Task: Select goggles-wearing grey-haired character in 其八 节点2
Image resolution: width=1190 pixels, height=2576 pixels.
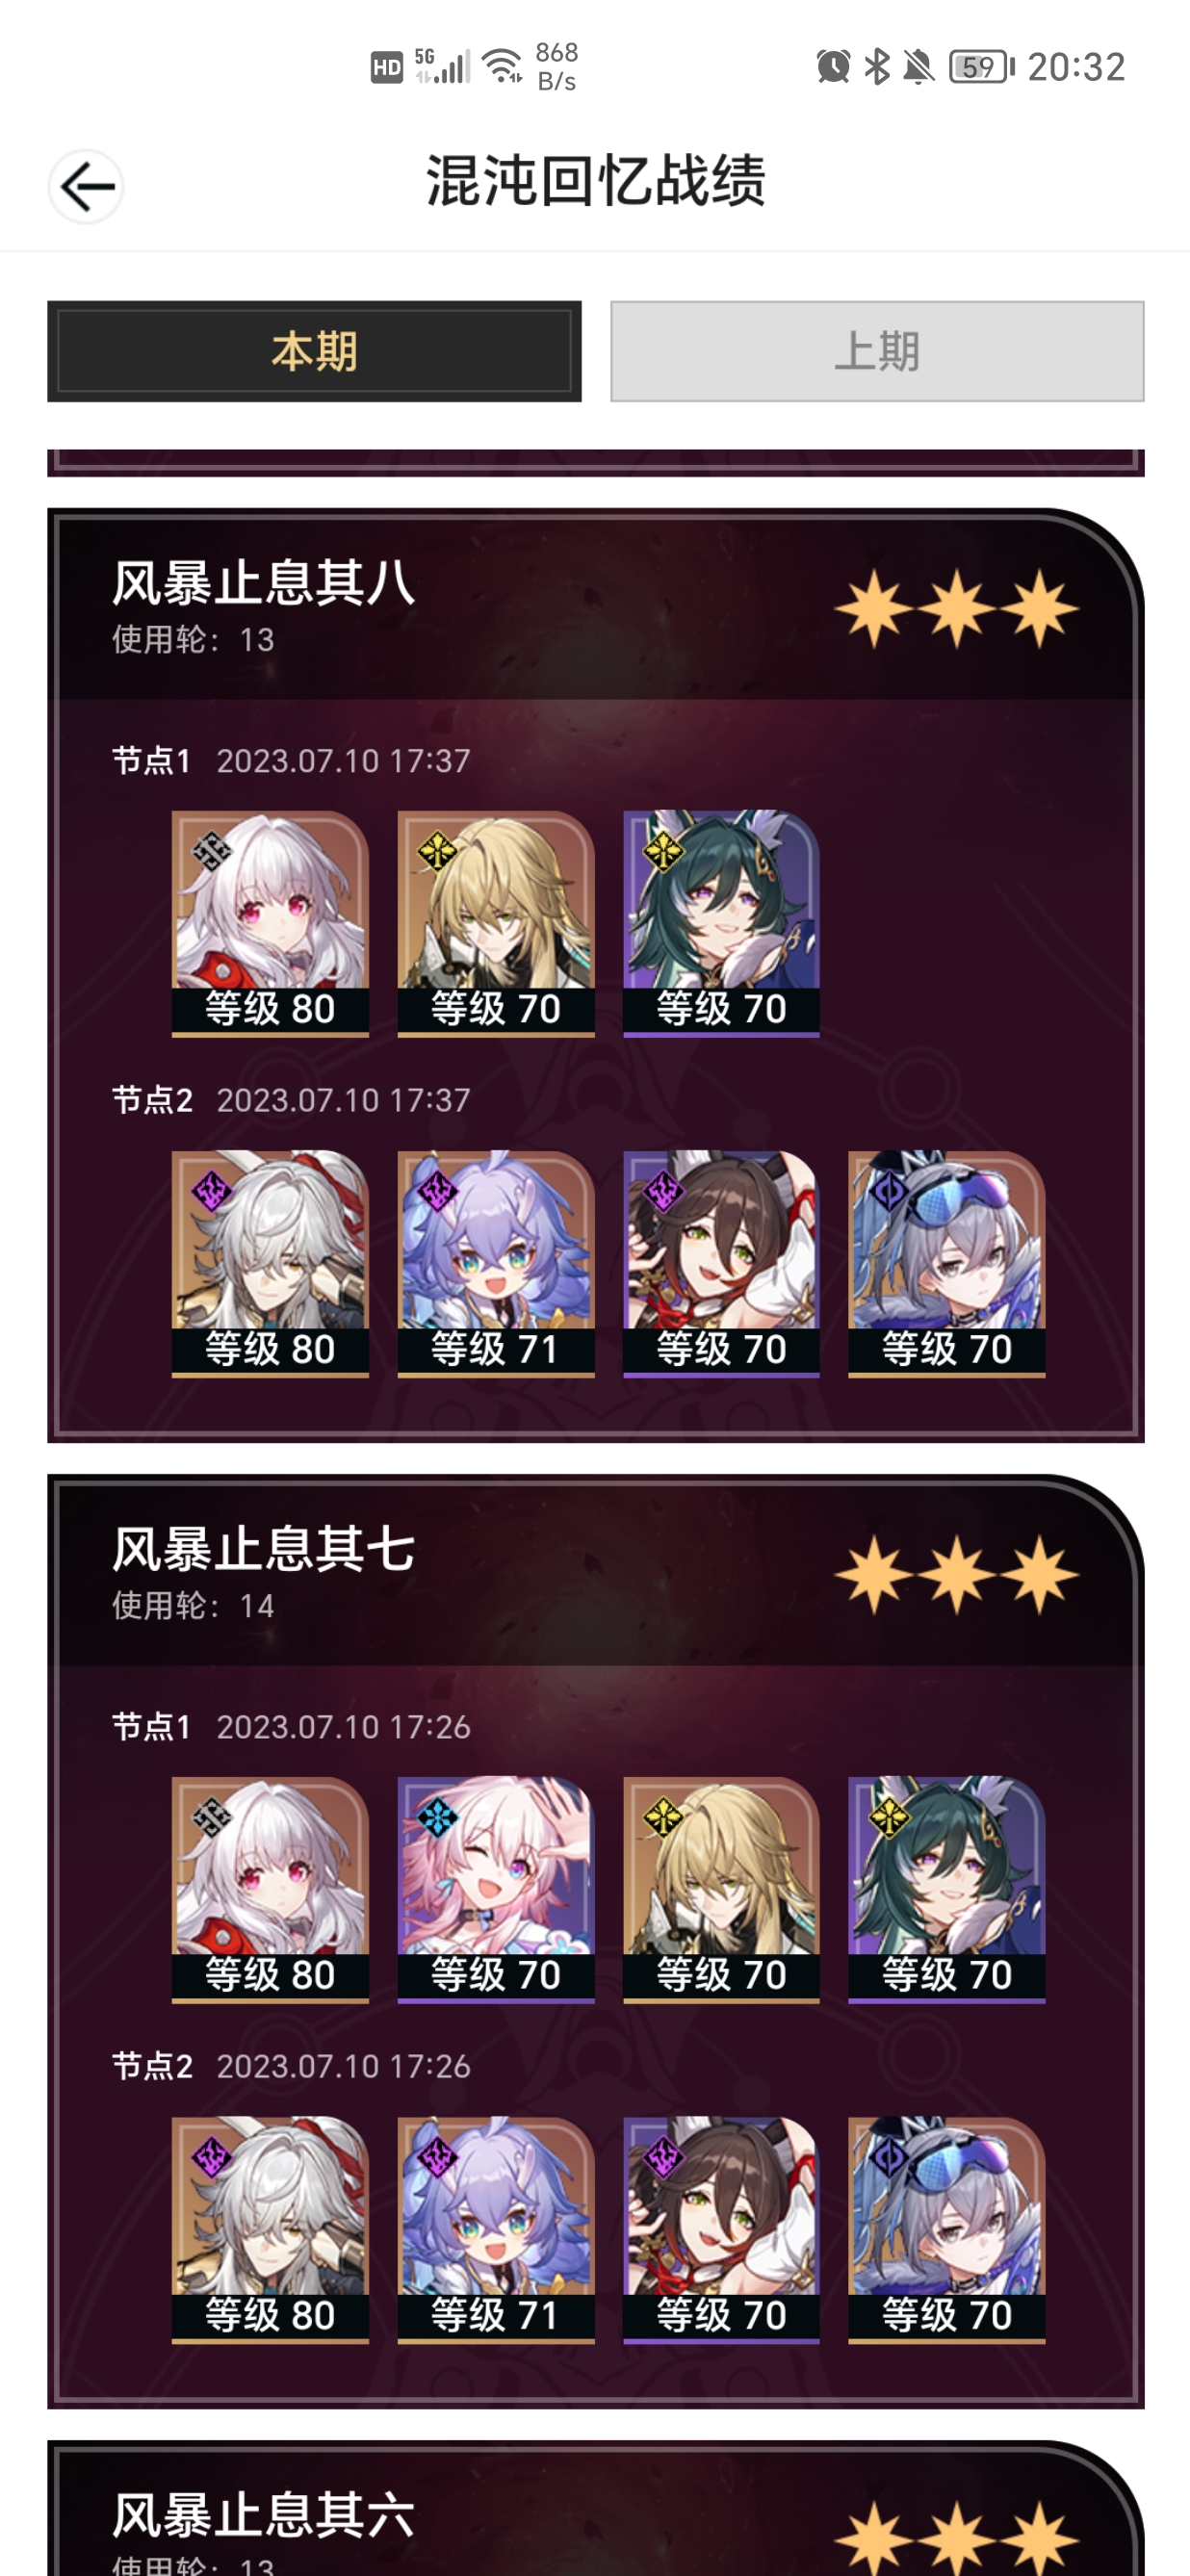Action: [x=947, y=1263]
